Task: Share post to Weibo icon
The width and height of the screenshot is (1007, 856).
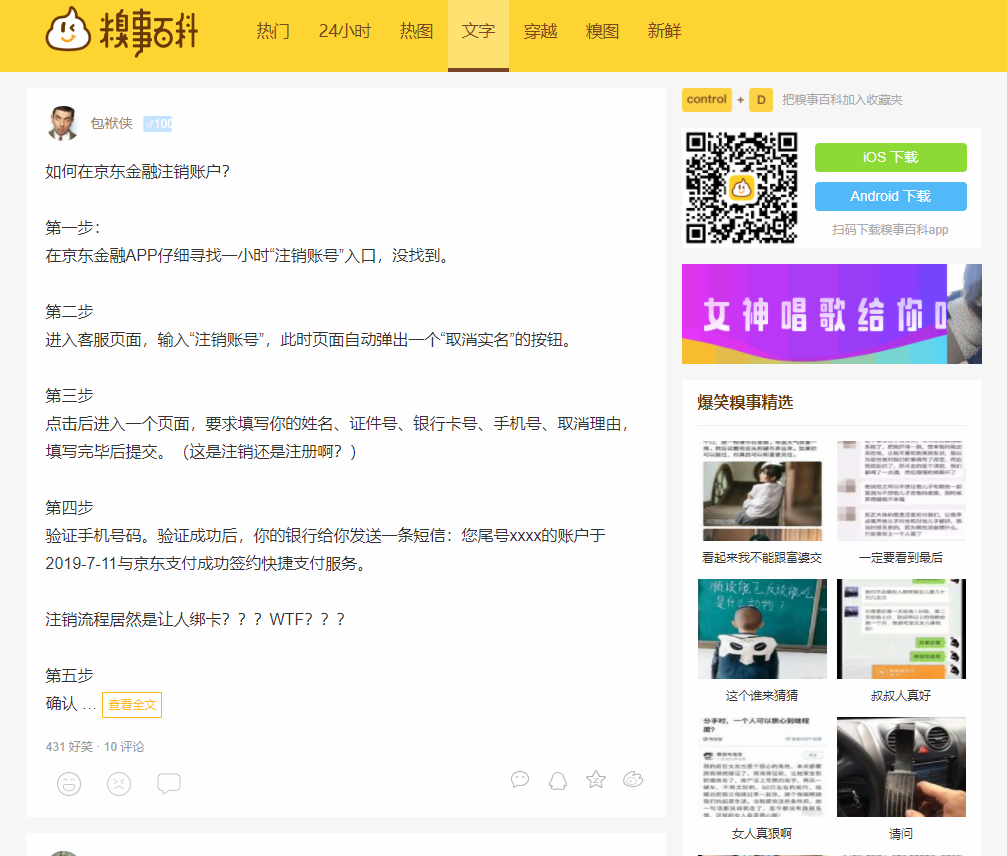Action: [633, 780]
